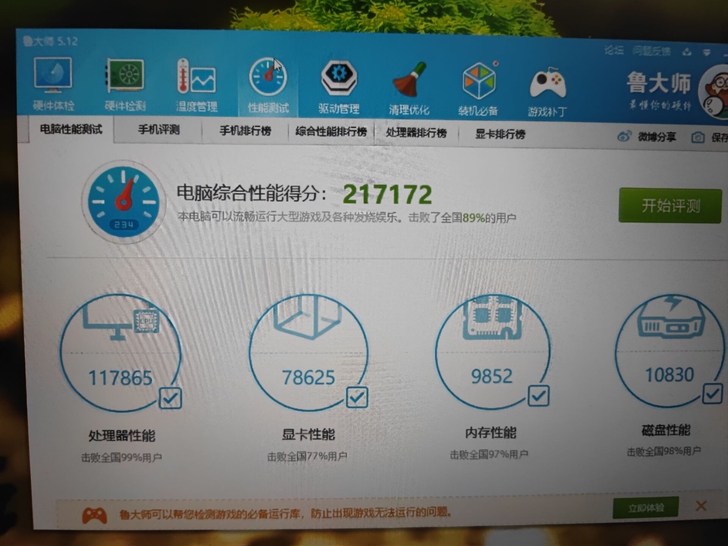Click the speedometer score gauge icon
Viewport: 728px width, 546px height.
click(124, 202)
